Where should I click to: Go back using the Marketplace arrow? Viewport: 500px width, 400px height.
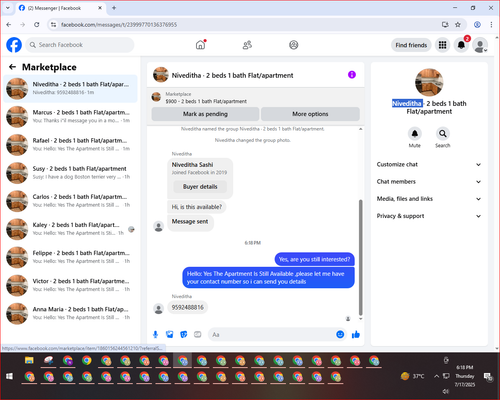pos(12,67)
